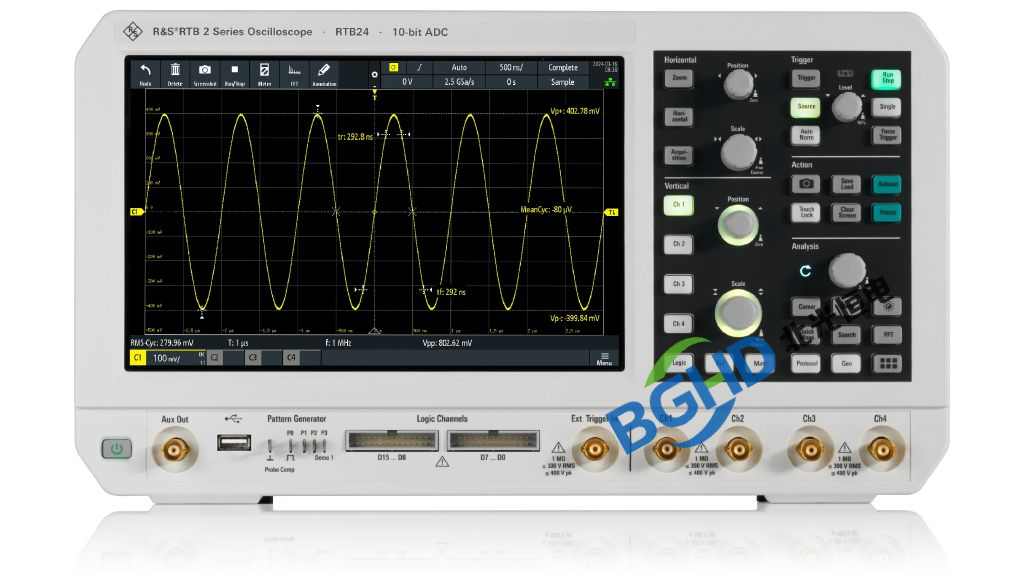Screen dimensions: 1024x576
Task: Click the Vertical Scale knob
Action: 738,313
